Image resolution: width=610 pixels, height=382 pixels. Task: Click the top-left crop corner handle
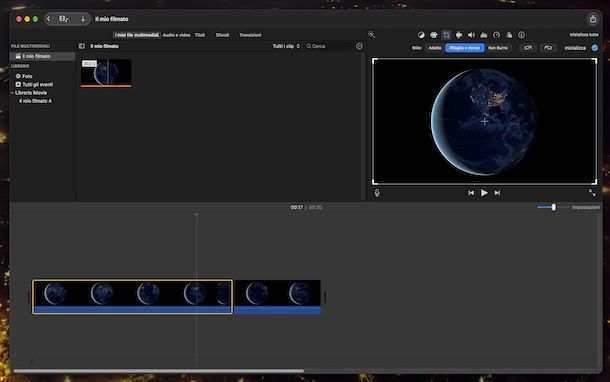(x=374, y=60)
